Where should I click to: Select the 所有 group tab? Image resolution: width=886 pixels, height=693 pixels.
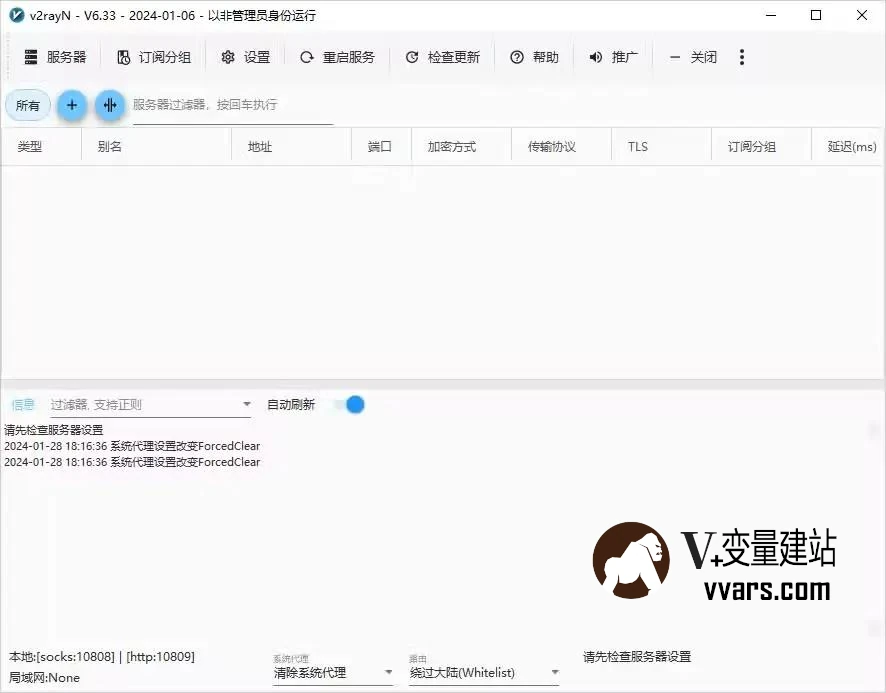28,105
